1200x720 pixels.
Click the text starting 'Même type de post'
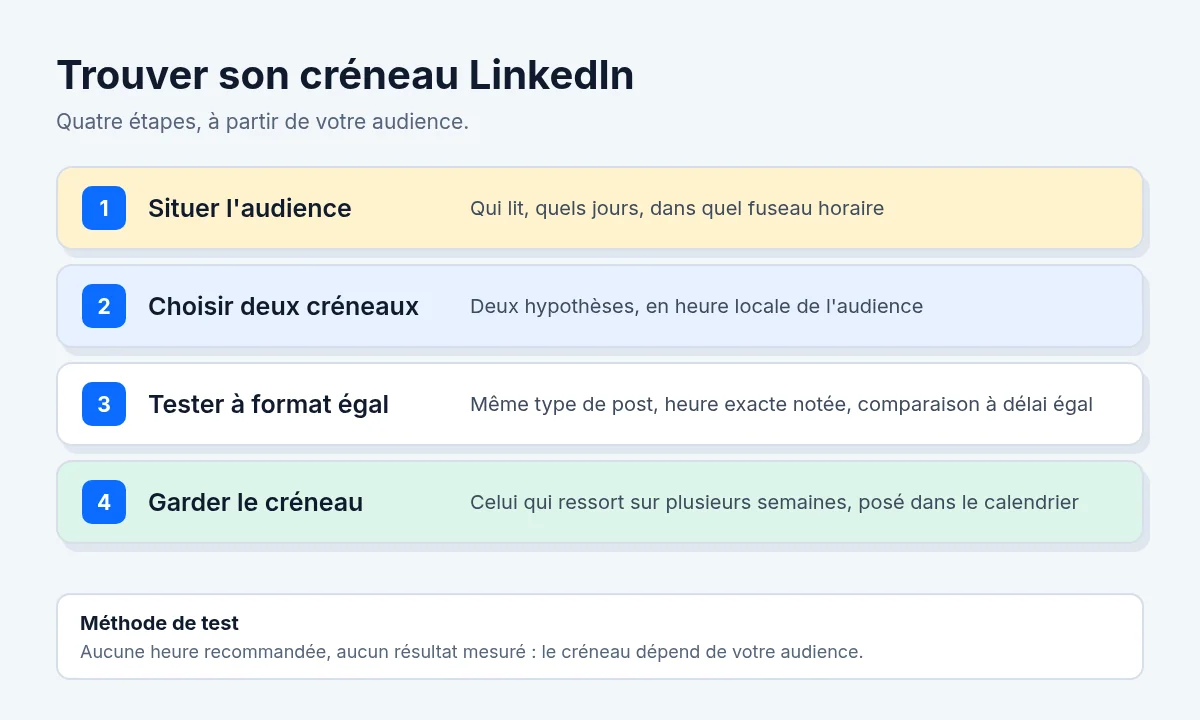click(x=781, y=404)
